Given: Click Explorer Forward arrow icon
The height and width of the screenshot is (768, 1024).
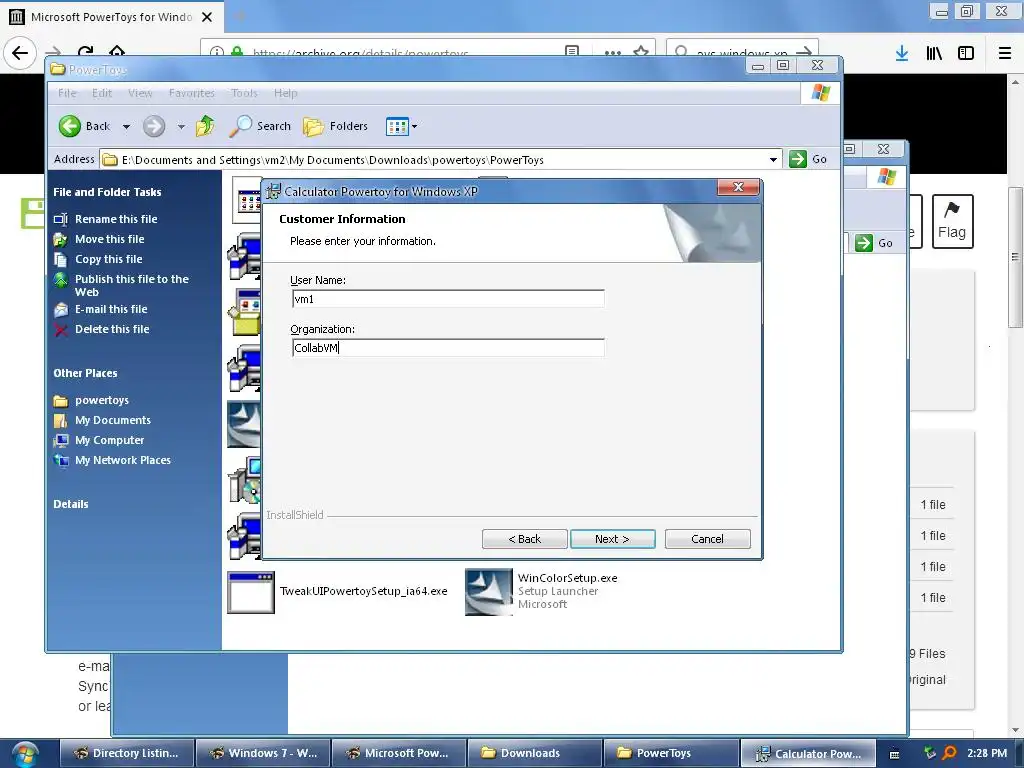Looking at the screenshot, I should click(154, 126).
